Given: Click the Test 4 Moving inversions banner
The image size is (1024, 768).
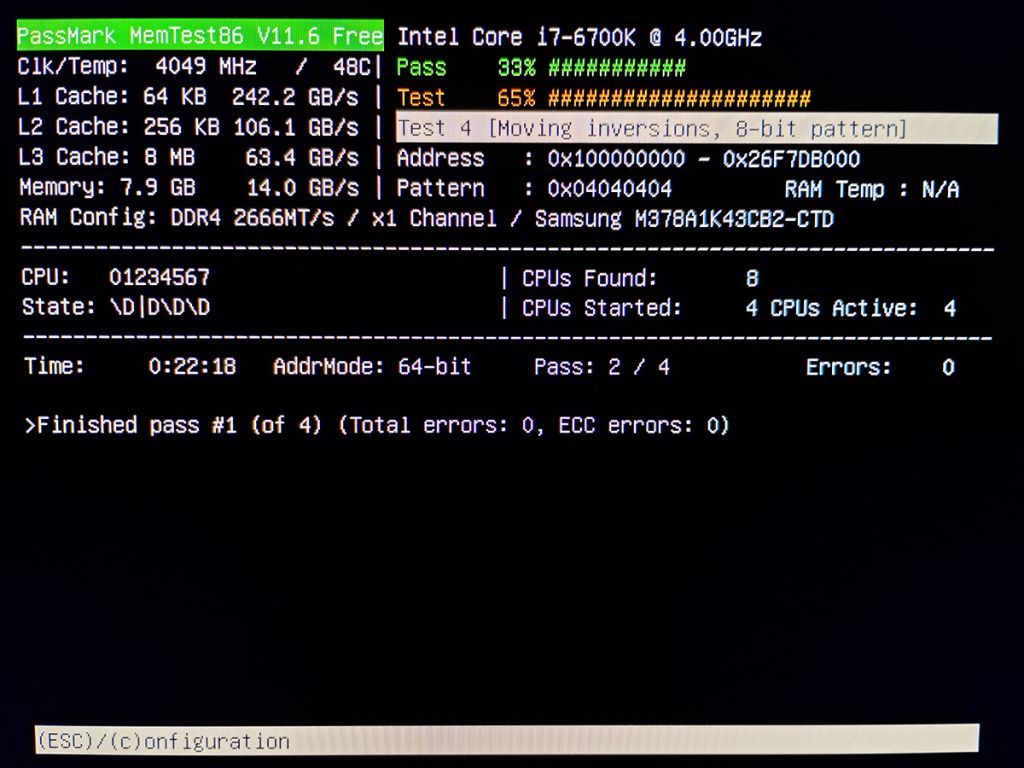Looking at the screenshot, I should click(697, 128).
